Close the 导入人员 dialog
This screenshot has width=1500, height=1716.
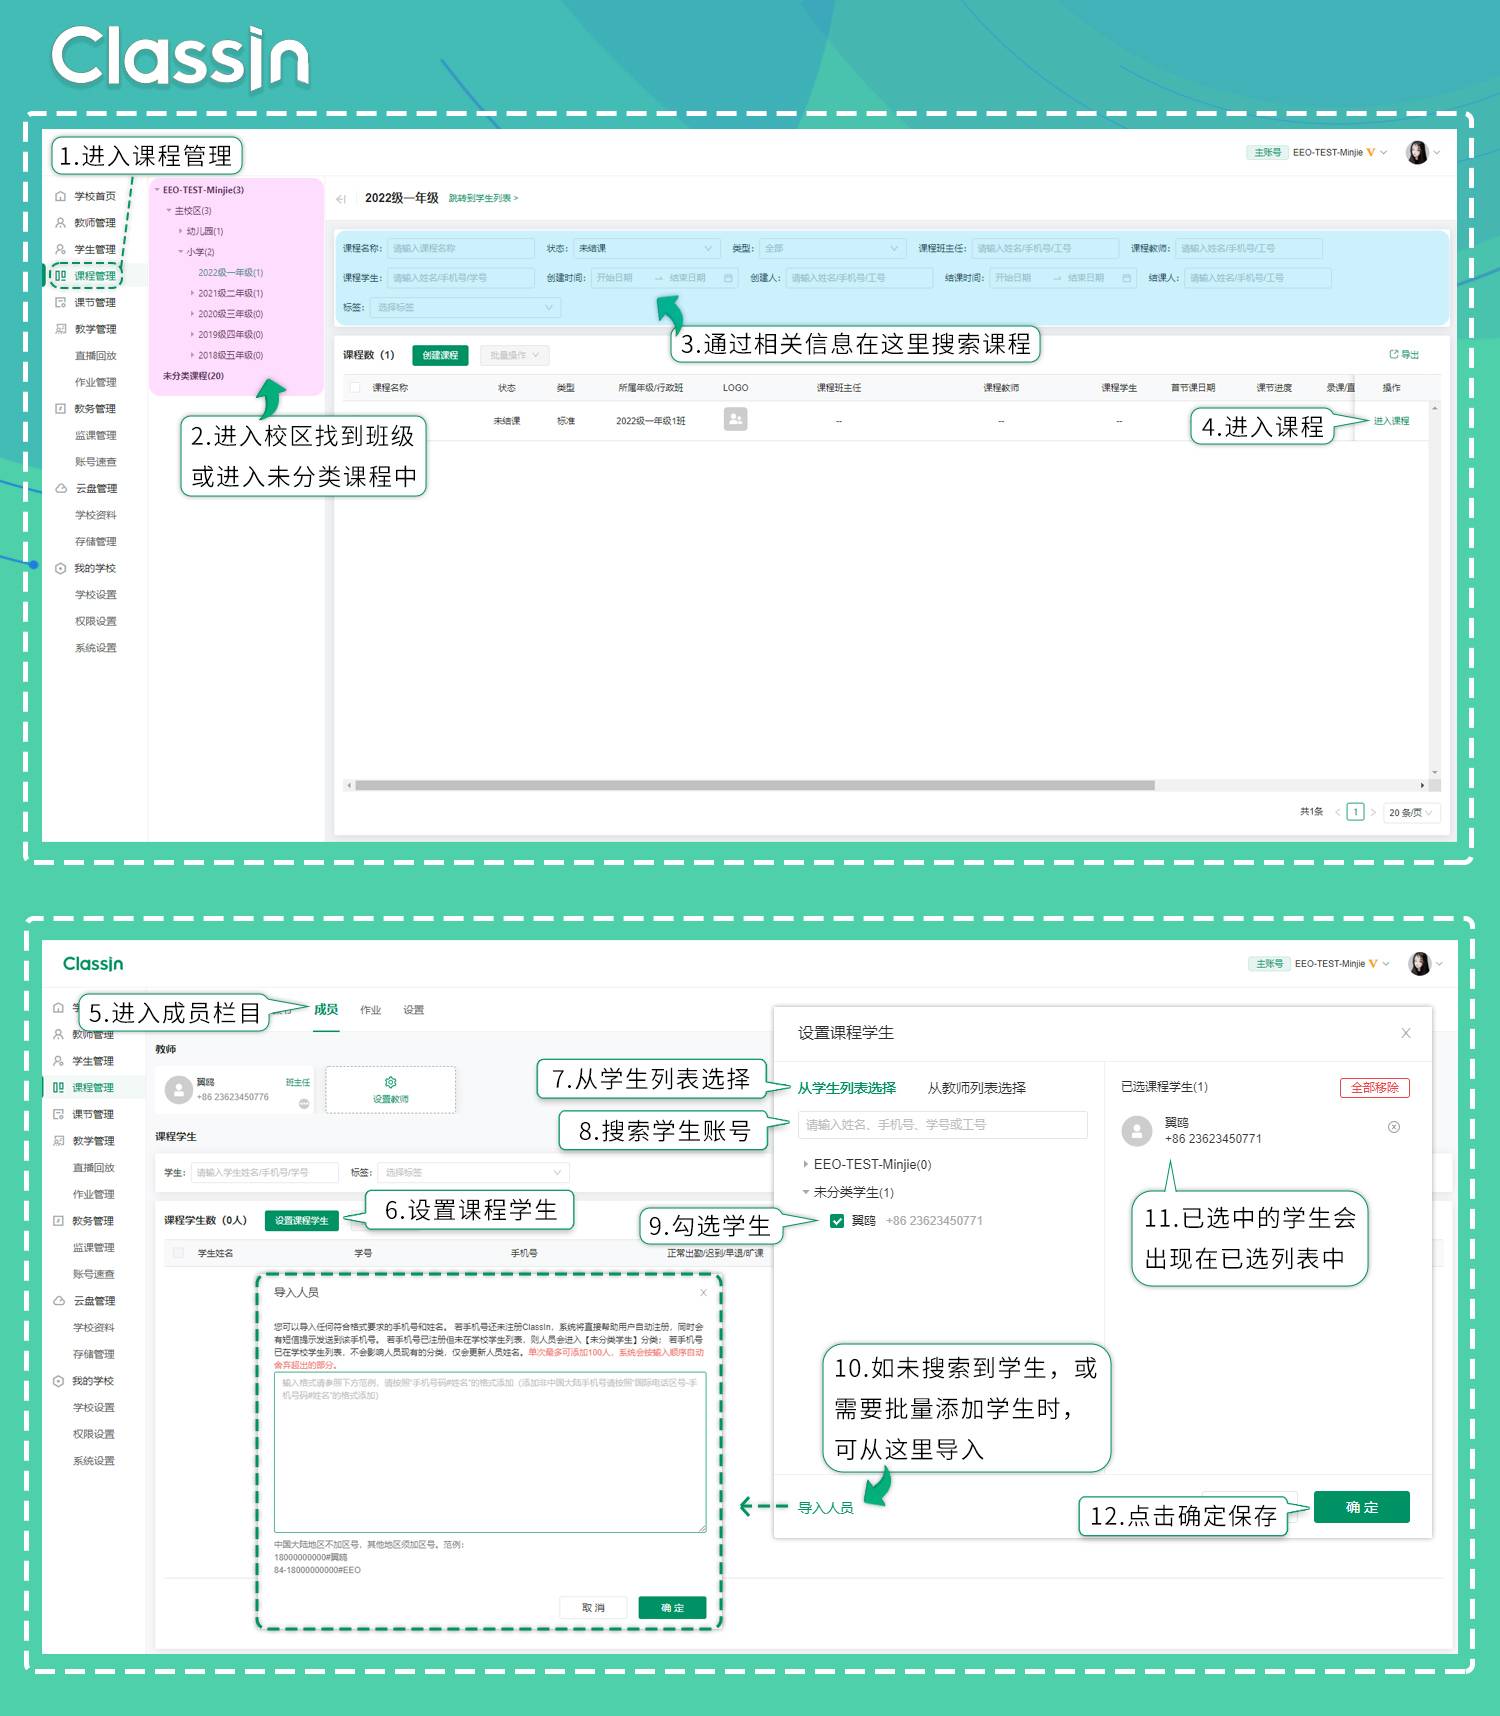click(703, 1293)
